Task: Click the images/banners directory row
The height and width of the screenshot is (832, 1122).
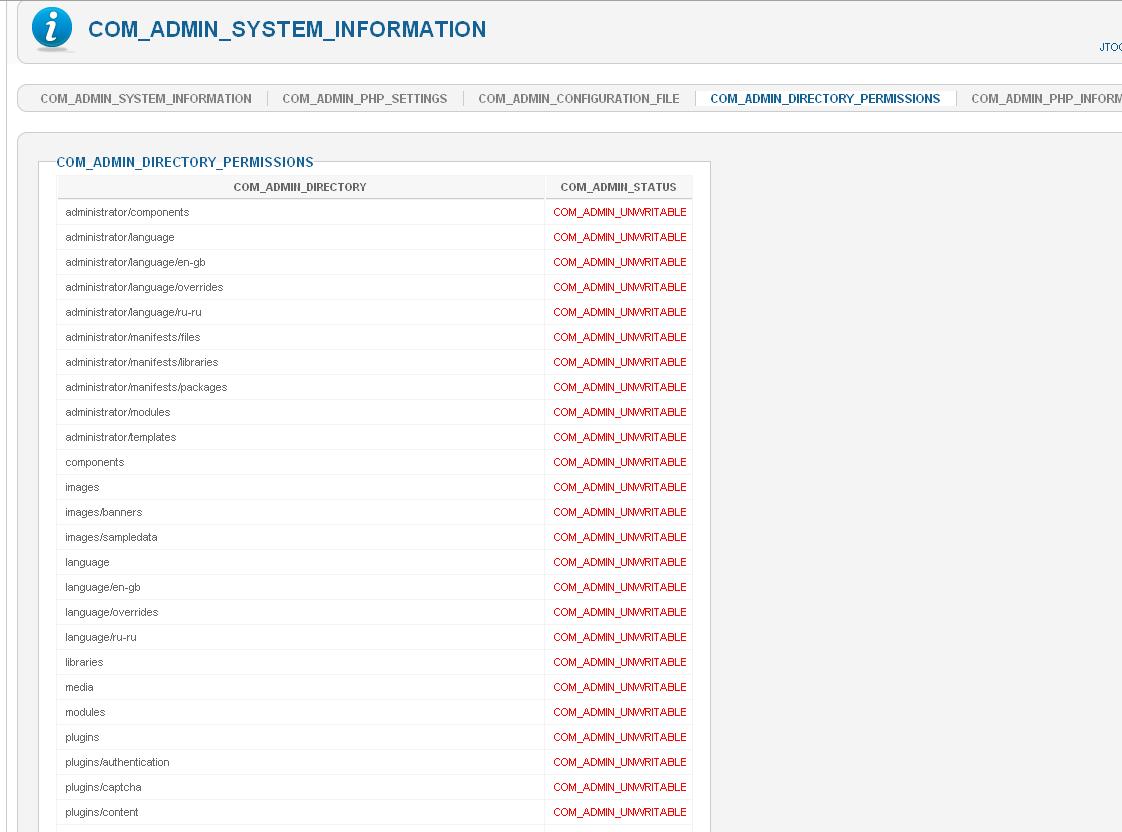Action: tap(104, 512)
